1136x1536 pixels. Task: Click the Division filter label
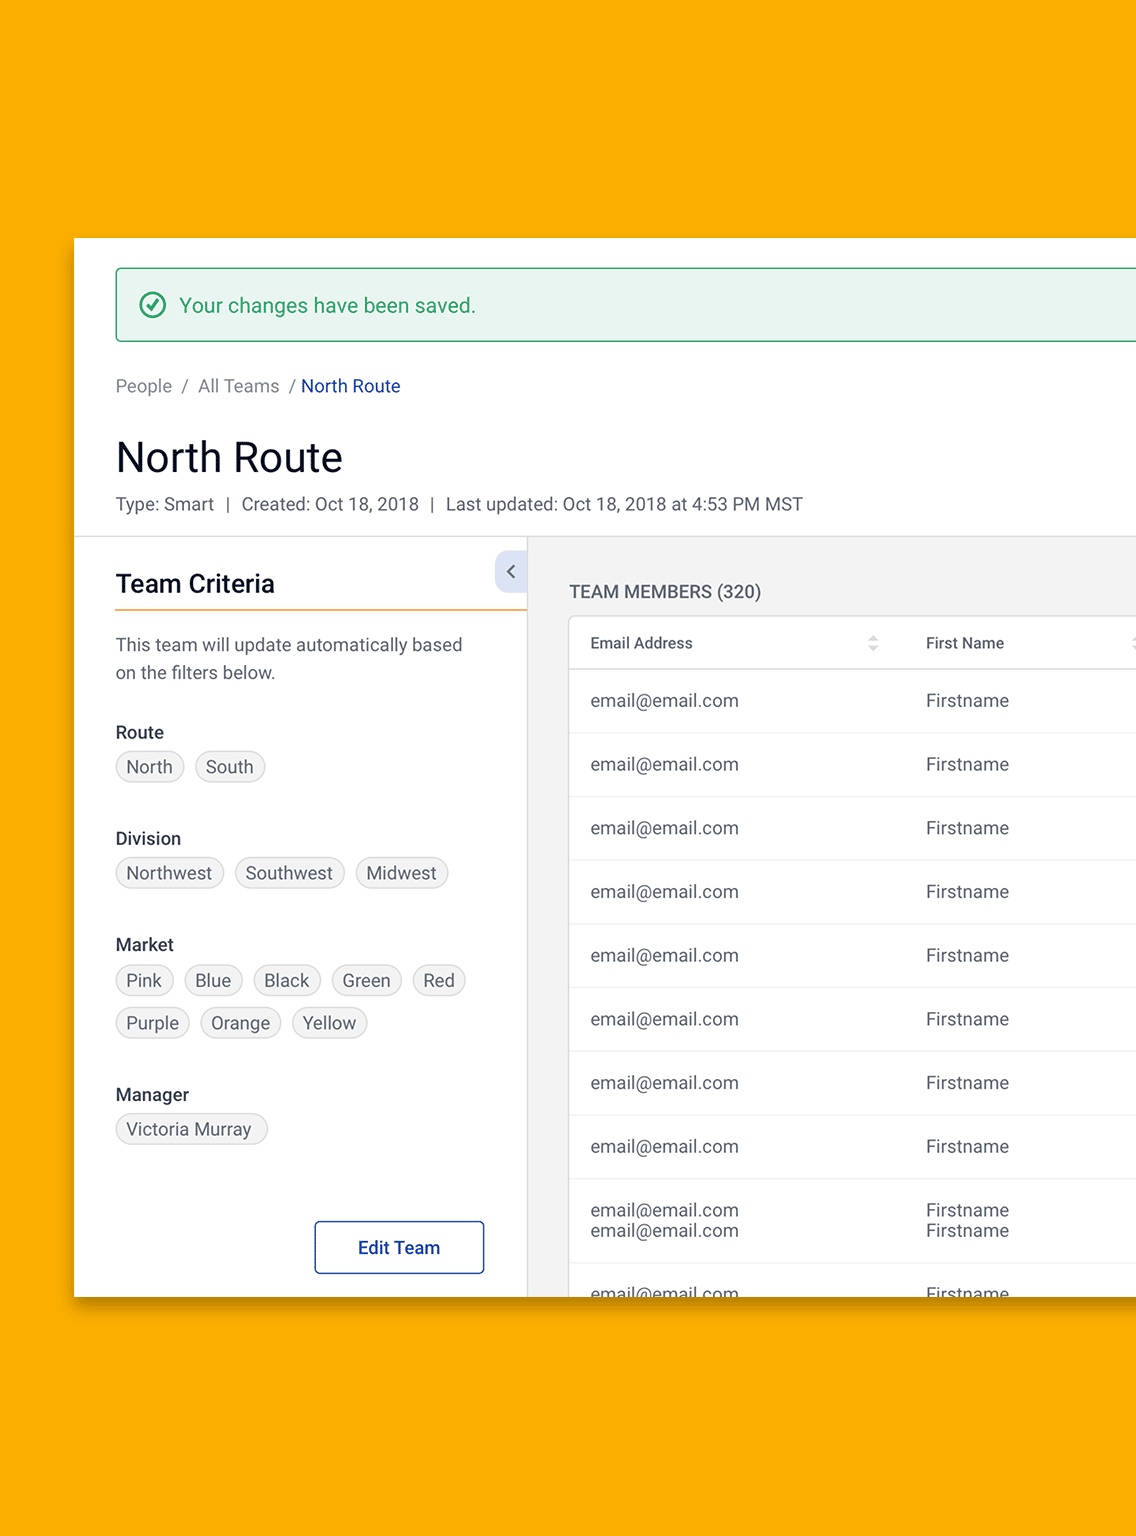(x=148, y=839)
